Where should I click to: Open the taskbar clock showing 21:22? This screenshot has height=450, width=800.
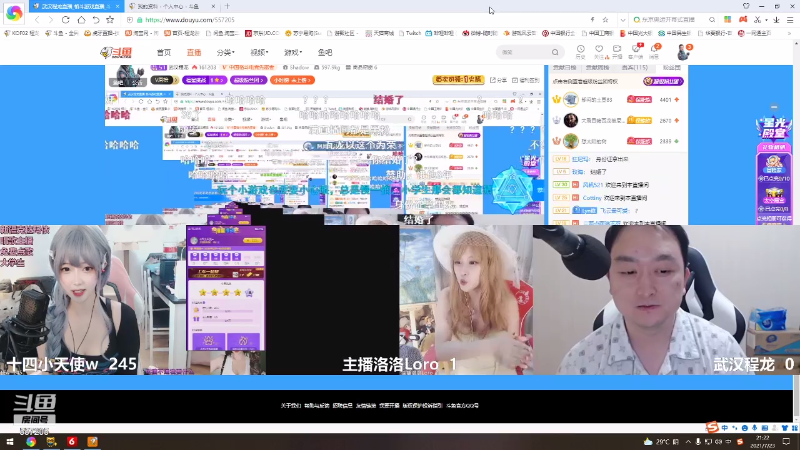762,441
